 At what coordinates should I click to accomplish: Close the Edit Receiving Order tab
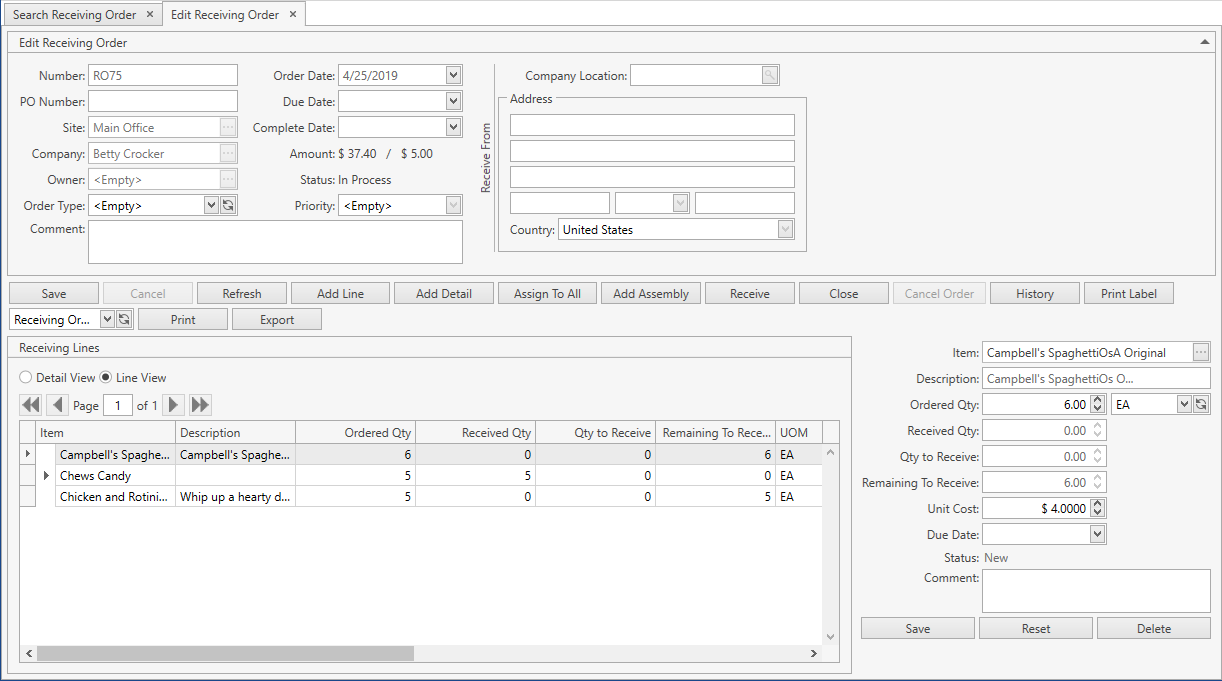tap(292, 15)
